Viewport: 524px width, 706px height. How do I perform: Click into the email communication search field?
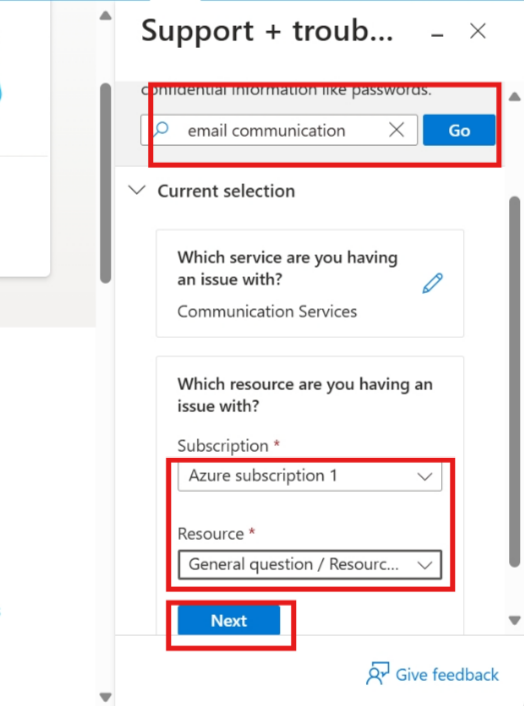click(279, 130)
